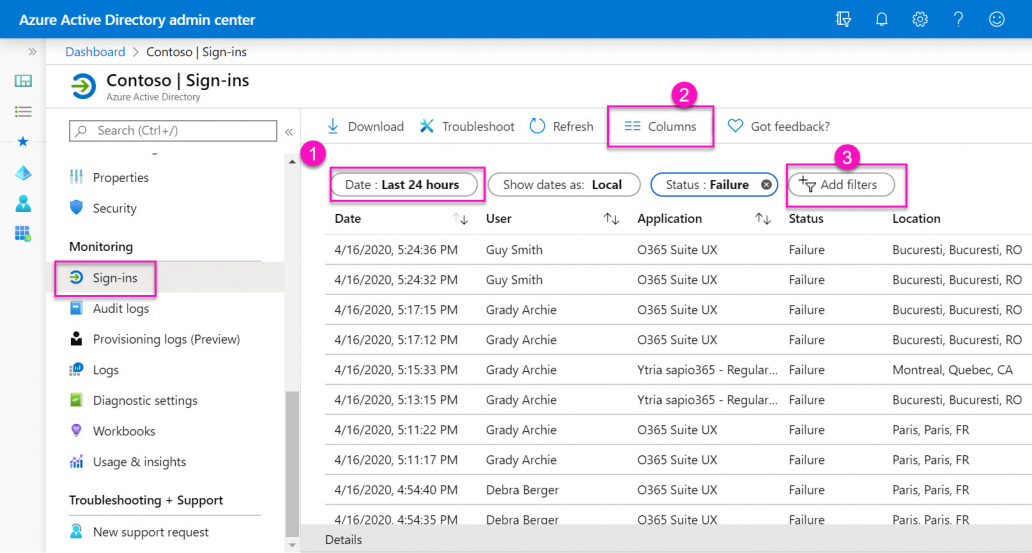The width and height of the screenshot is (1032, 553).
Task: Open the Details pane bar
Action: point(666,539)
